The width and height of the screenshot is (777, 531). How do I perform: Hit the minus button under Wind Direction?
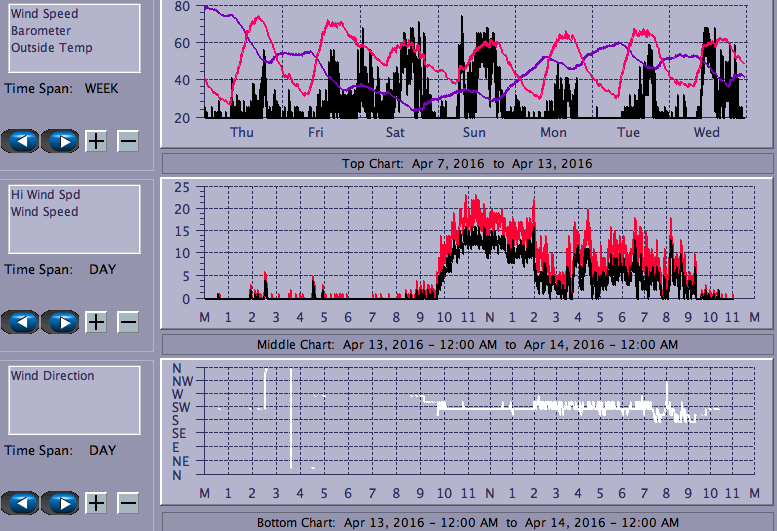(128, 503)
